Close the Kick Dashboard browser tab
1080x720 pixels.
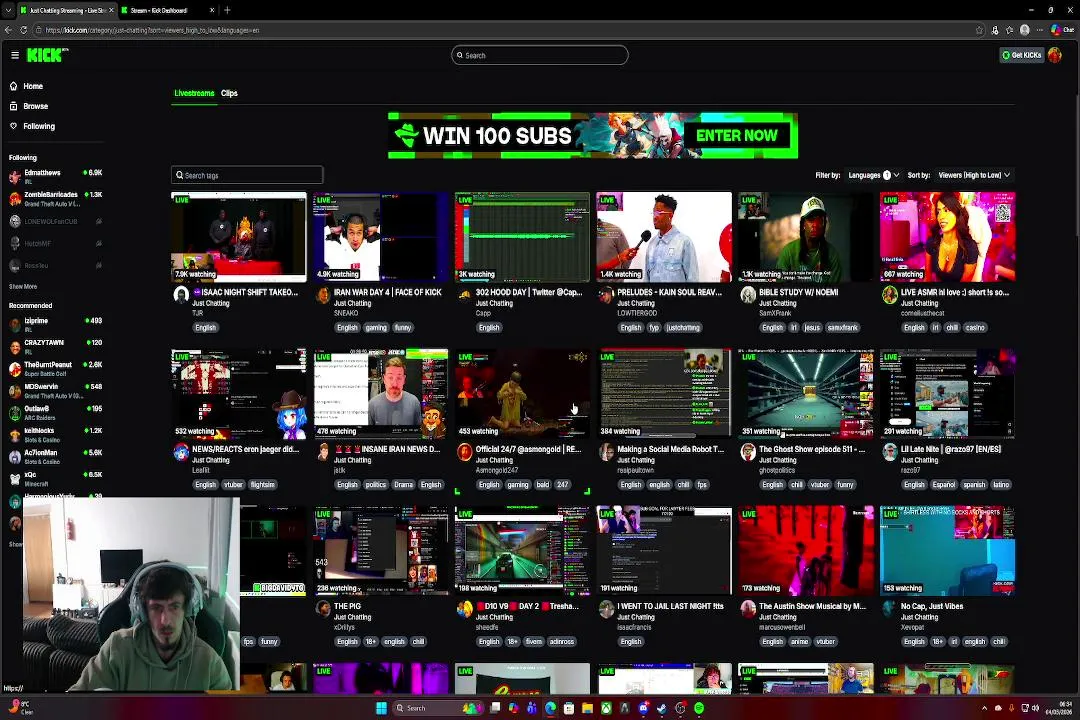pyautogui.click(x=211, y=10)
